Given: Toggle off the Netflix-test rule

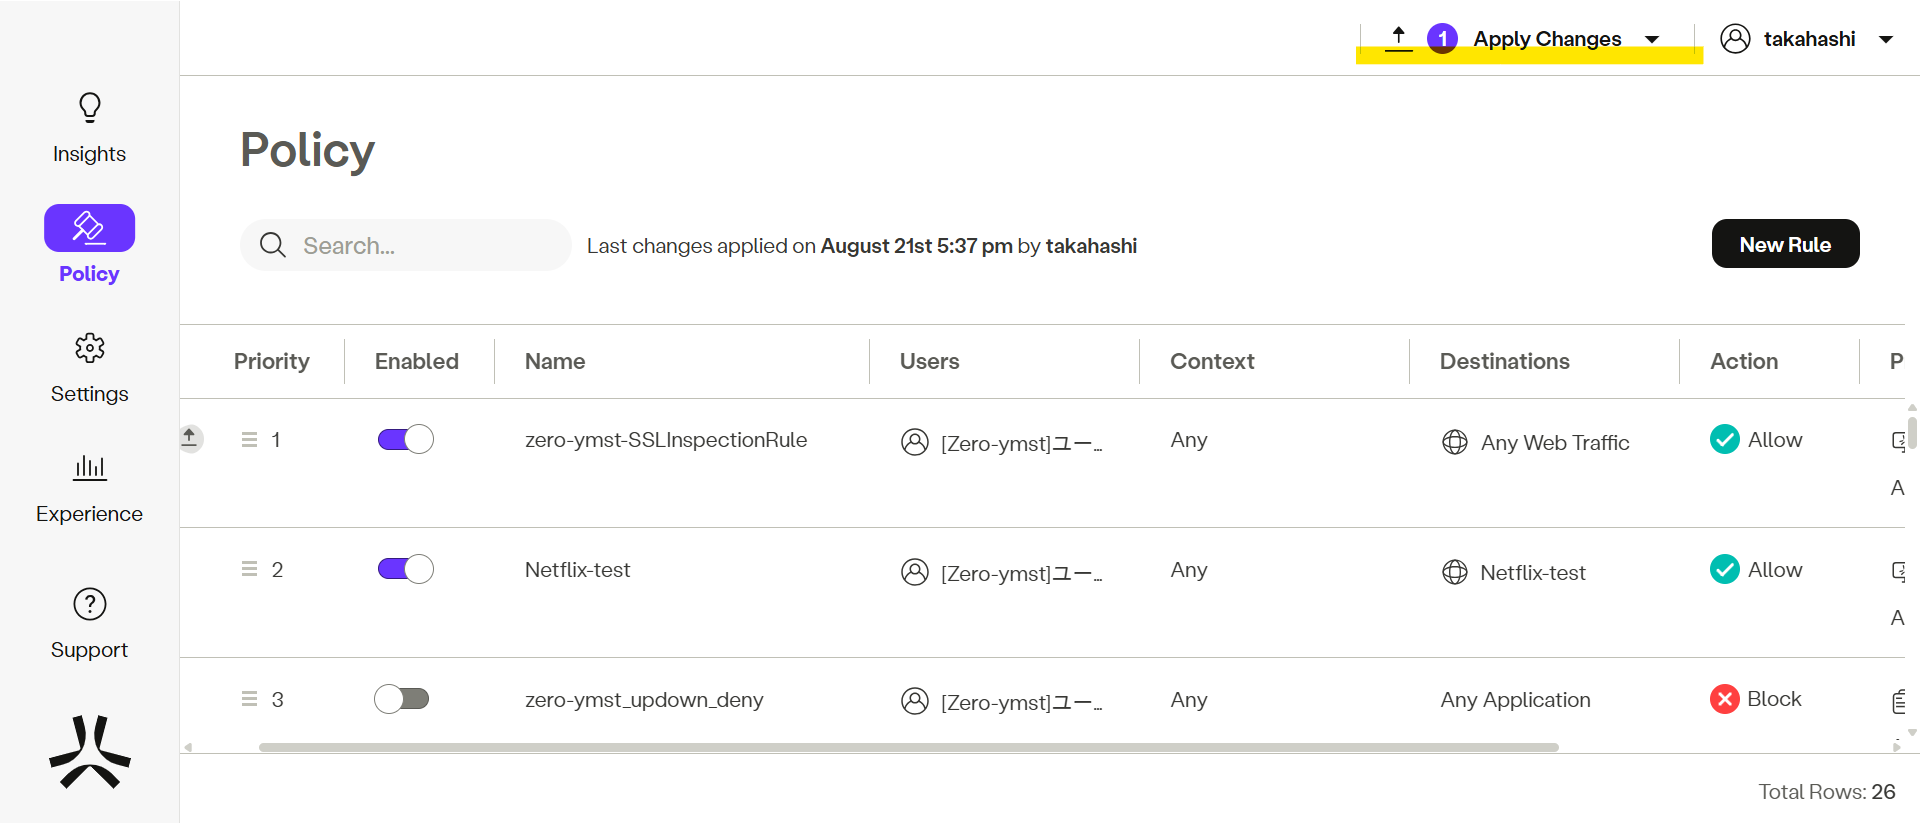Looking at the screenshot, I should tap(405, 569).
